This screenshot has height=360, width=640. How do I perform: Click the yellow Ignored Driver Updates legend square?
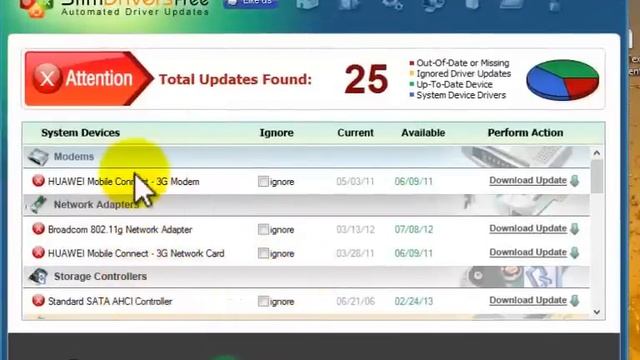pyautogui.click(x=412, y=73)
